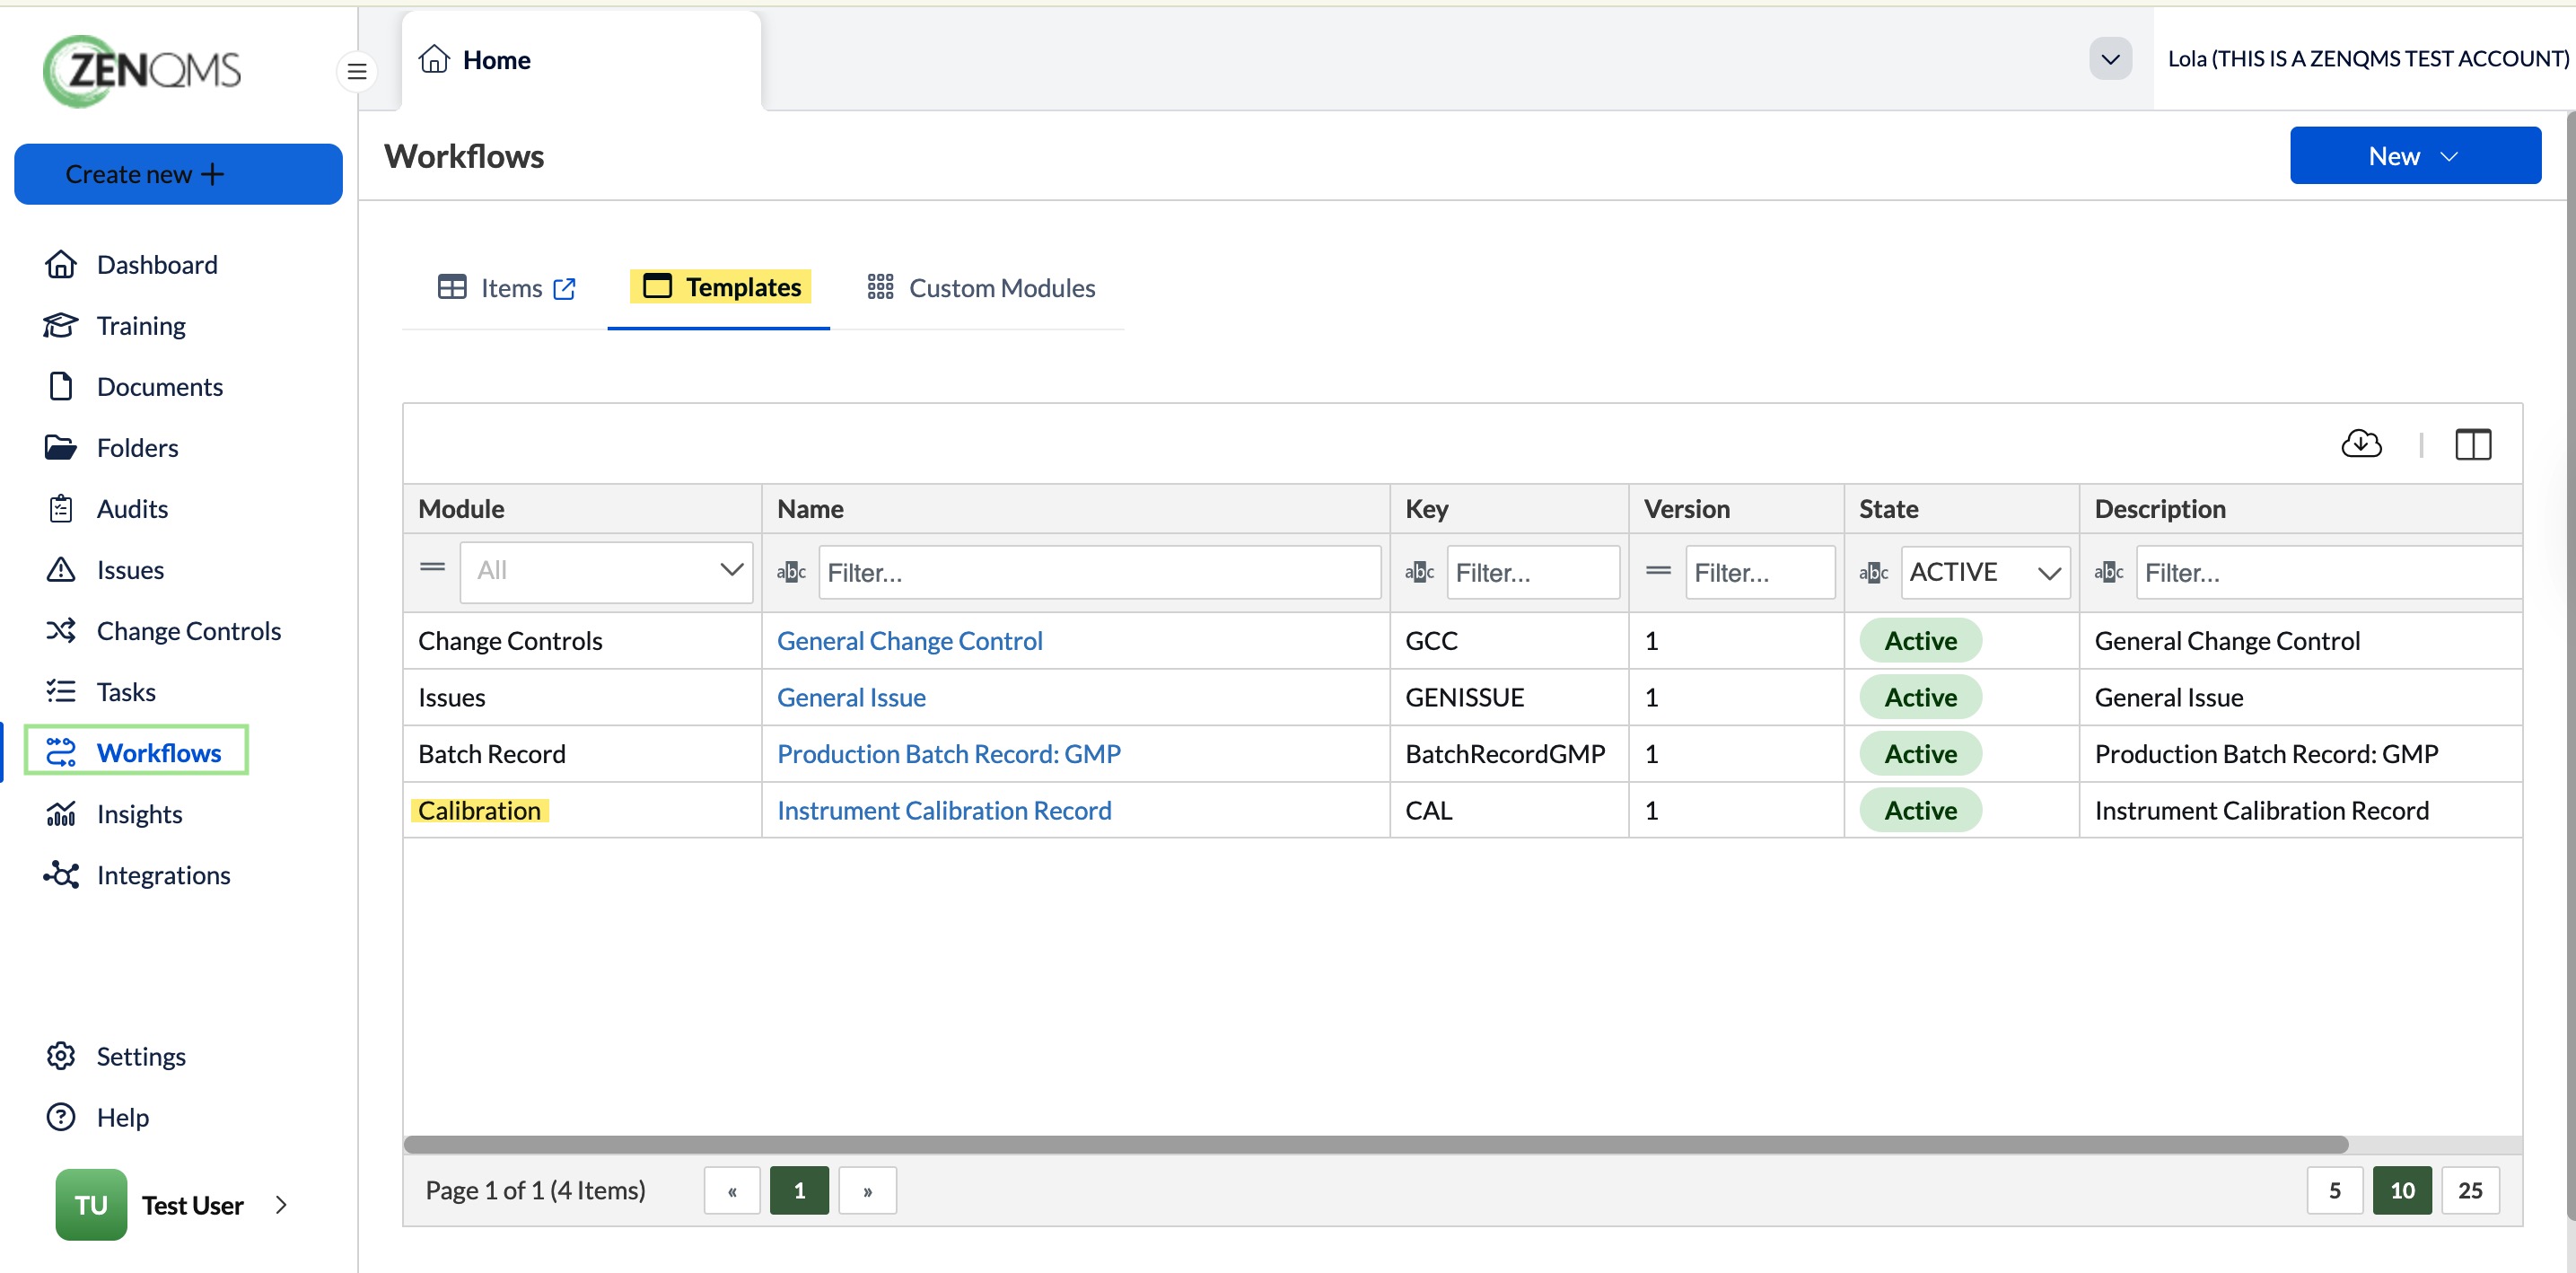Collapse sidebar with the hamburger icon
The width and height of the screenshot is (2576, 1273).
357,71
